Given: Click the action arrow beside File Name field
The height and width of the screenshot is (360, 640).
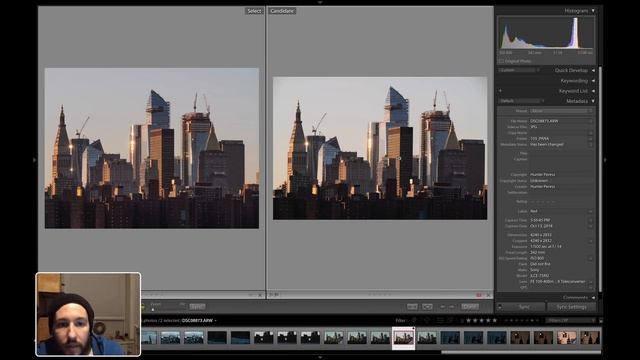Looking at the screenshot, I should tap(590, 121).
